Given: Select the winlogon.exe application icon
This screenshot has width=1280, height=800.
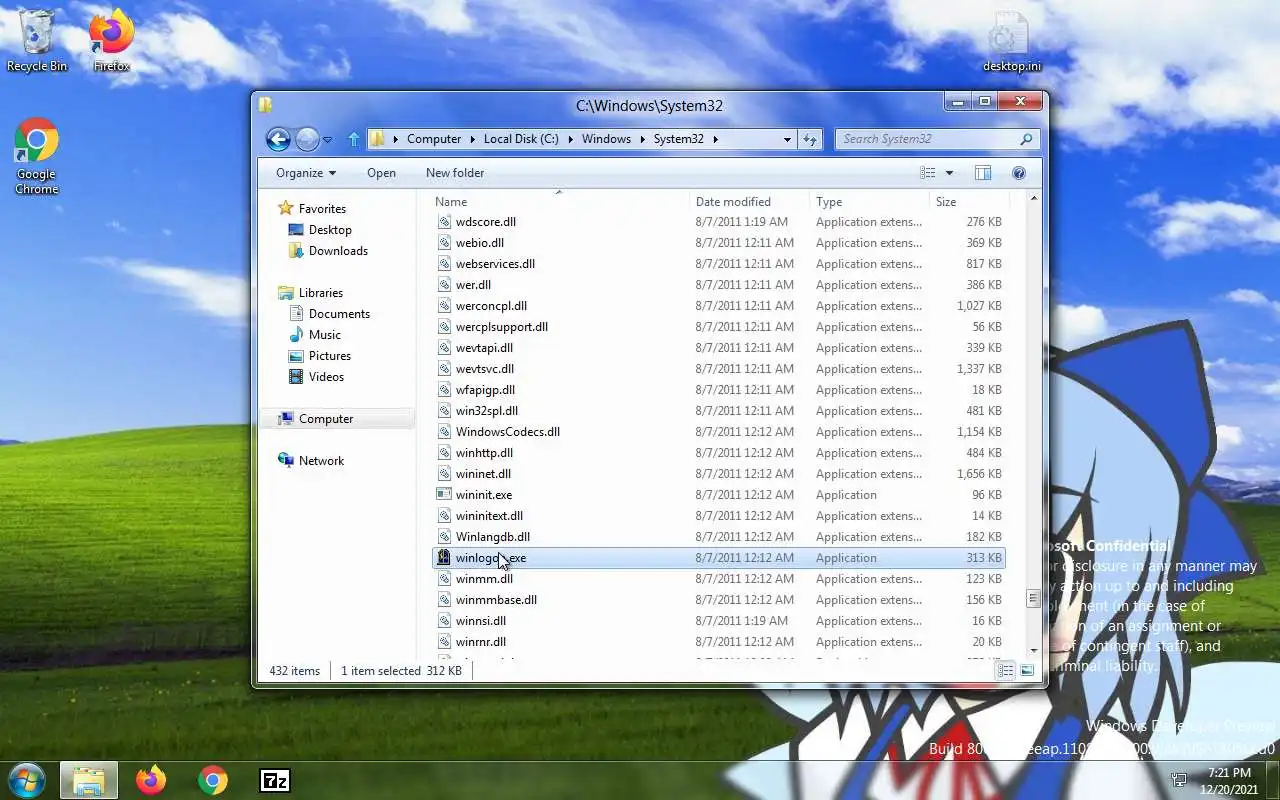Looking at the screenshot, I should pyautogui.click(x=445, y=557).
